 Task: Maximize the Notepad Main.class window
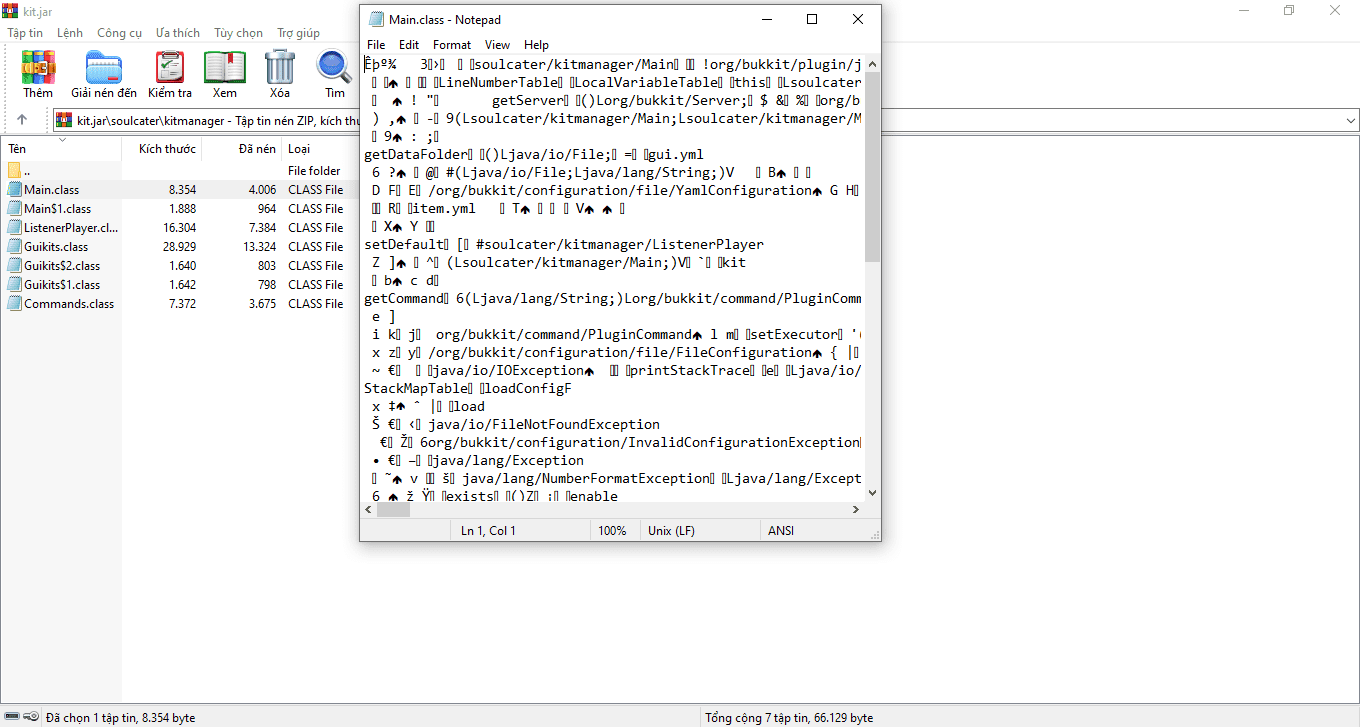click(812, 19)
